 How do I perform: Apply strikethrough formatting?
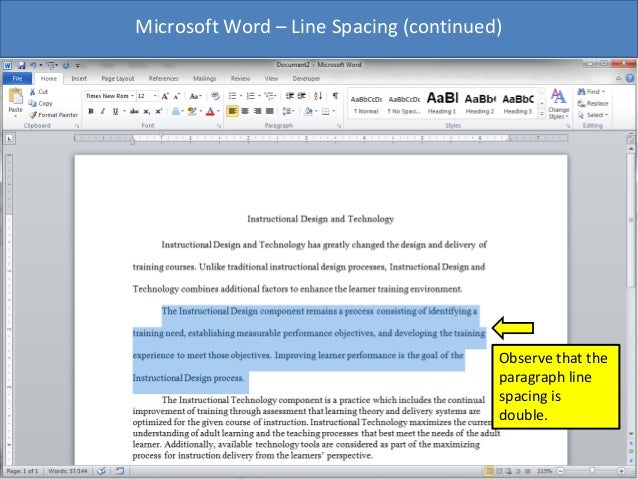point(134,111)
